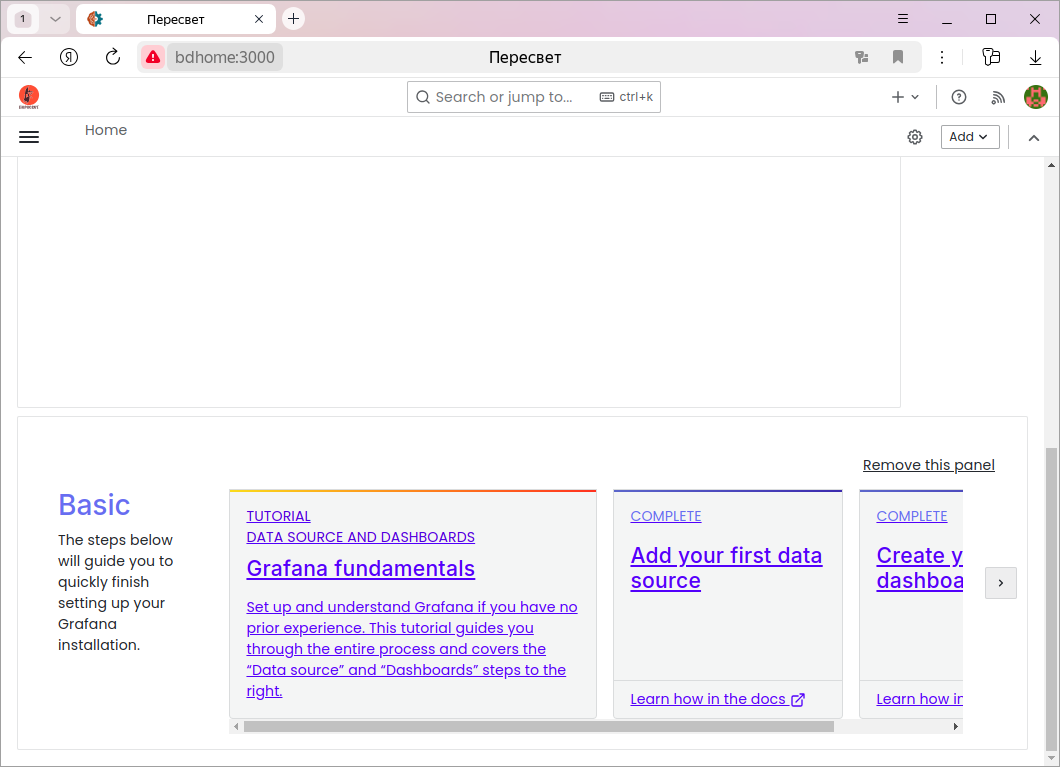Open the Help question mark menu
Screen dimensions: 1060x767
(959, 97)
